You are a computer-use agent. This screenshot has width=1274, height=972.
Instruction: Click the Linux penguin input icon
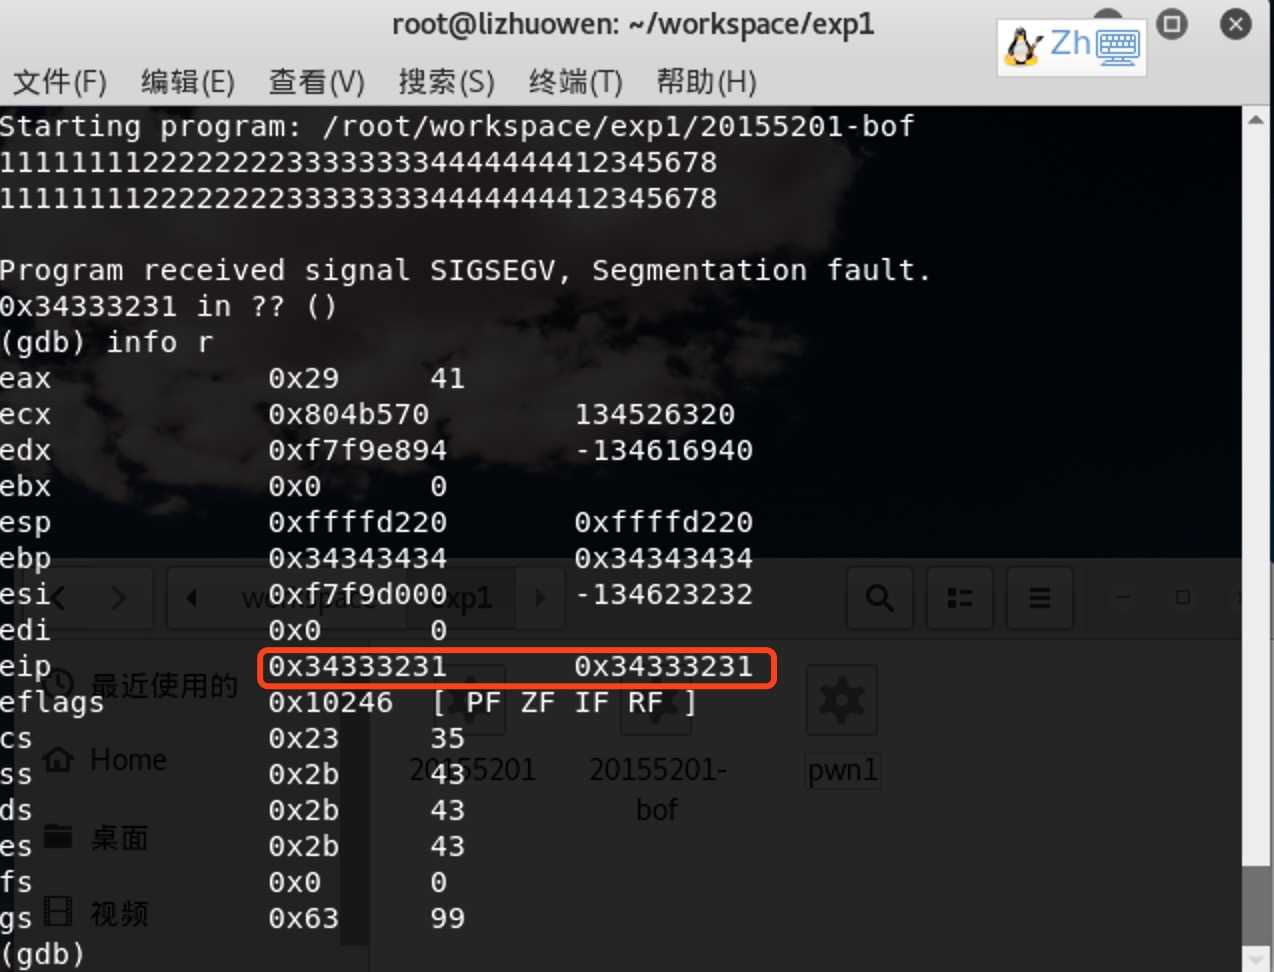[1023, 47]
